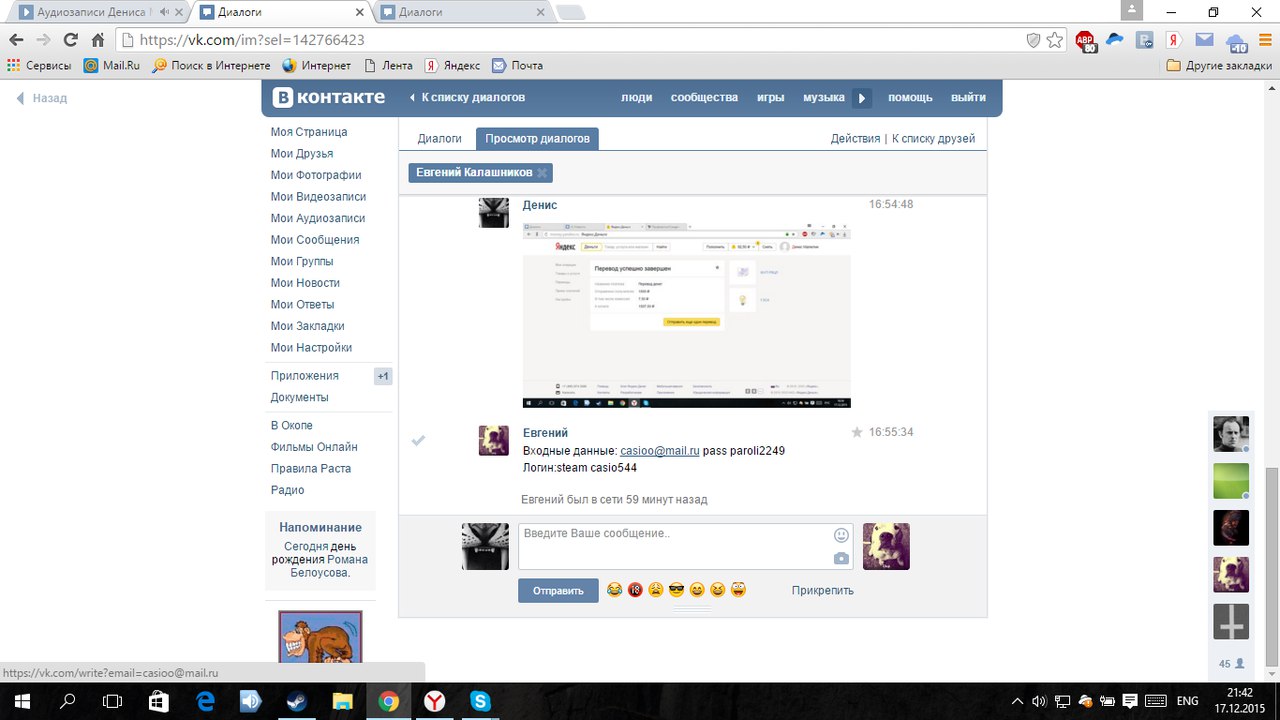Show hidden system tray icons
The height and width of the screenshot is (720, 1280).
[x=1018, y=701]
